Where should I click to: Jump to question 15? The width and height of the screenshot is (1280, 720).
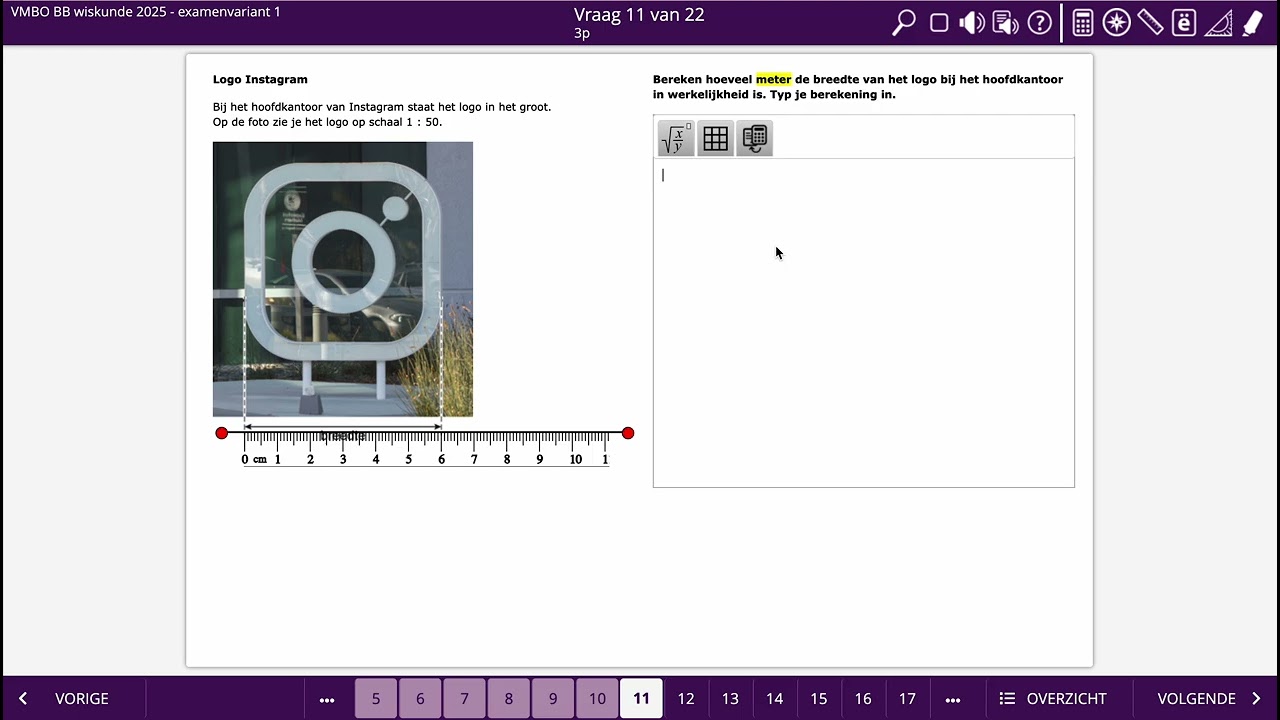pos(819,699)
